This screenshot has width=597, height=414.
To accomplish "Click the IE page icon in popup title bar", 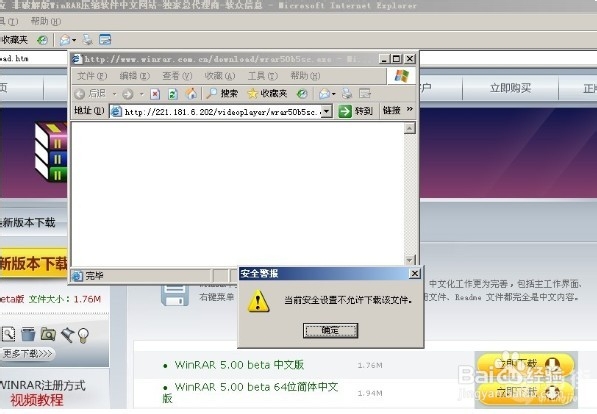I will coord(77,59).
